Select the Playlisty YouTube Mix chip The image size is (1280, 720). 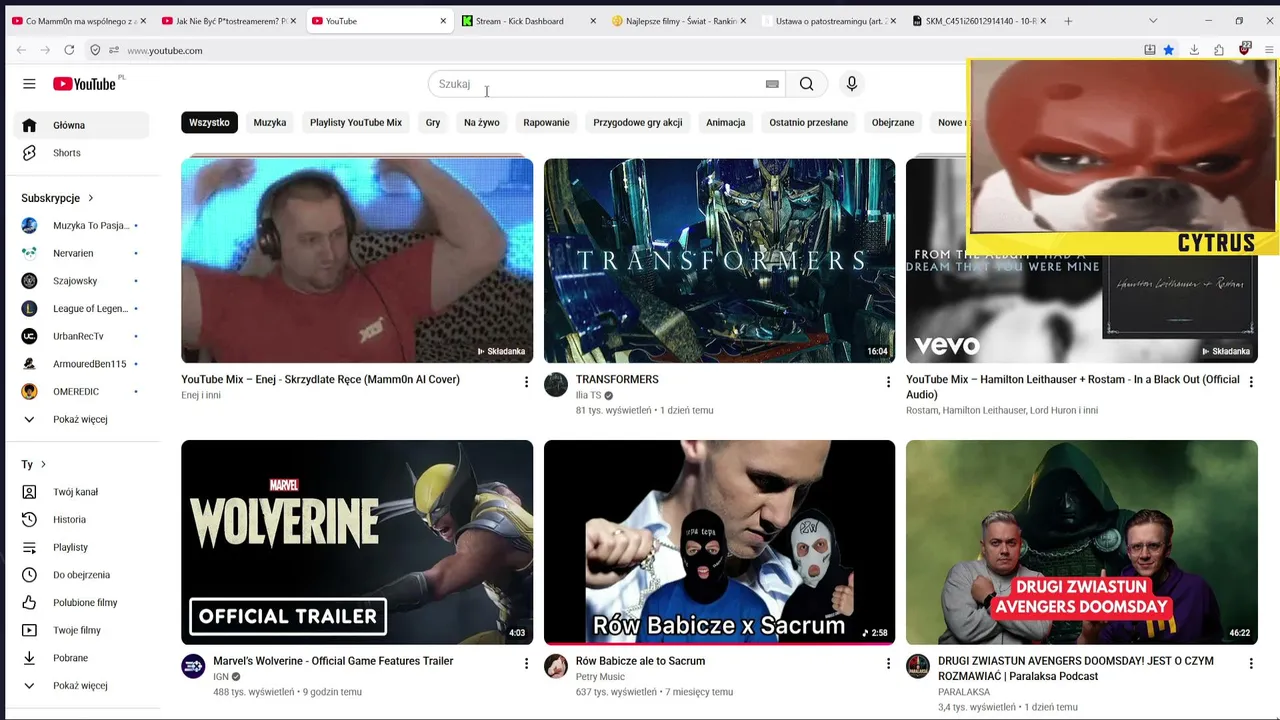(x=356, y=122)
